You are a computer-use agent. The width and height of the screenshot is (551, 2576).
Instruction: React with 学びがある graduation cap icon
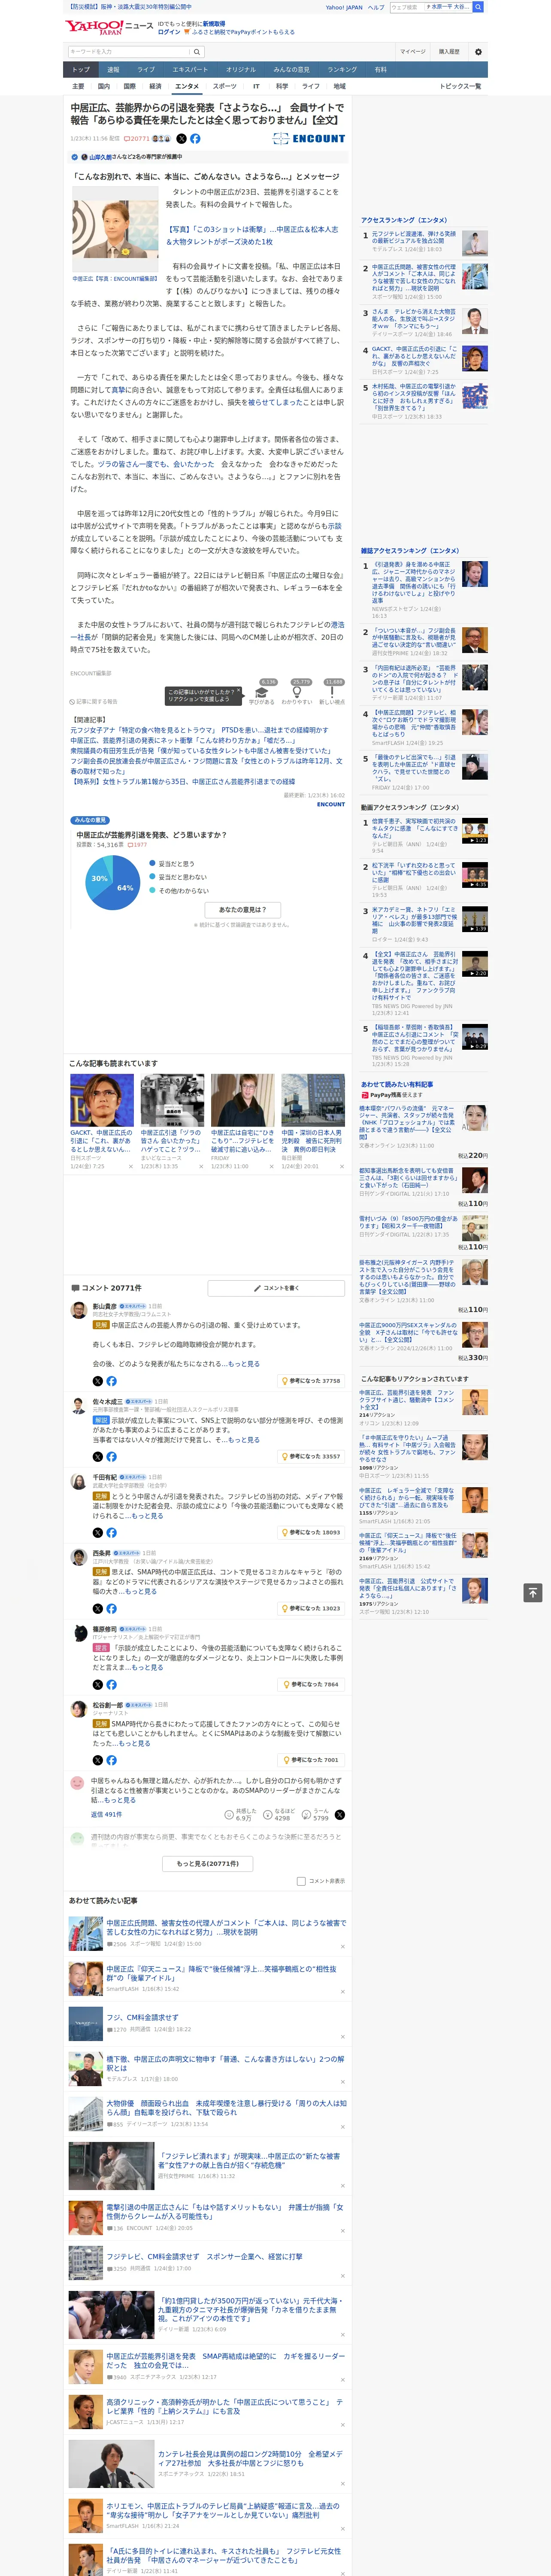coord(262,692)
